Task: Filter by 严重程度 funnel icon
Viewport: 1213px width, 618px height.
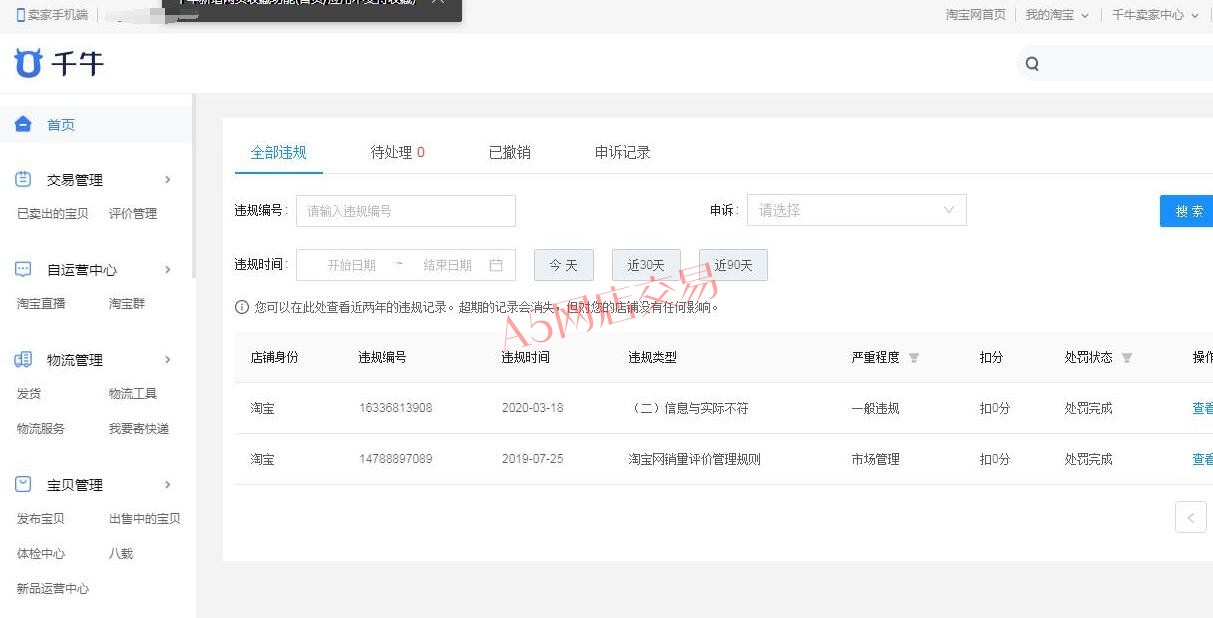Action: [x=913, y=358]
